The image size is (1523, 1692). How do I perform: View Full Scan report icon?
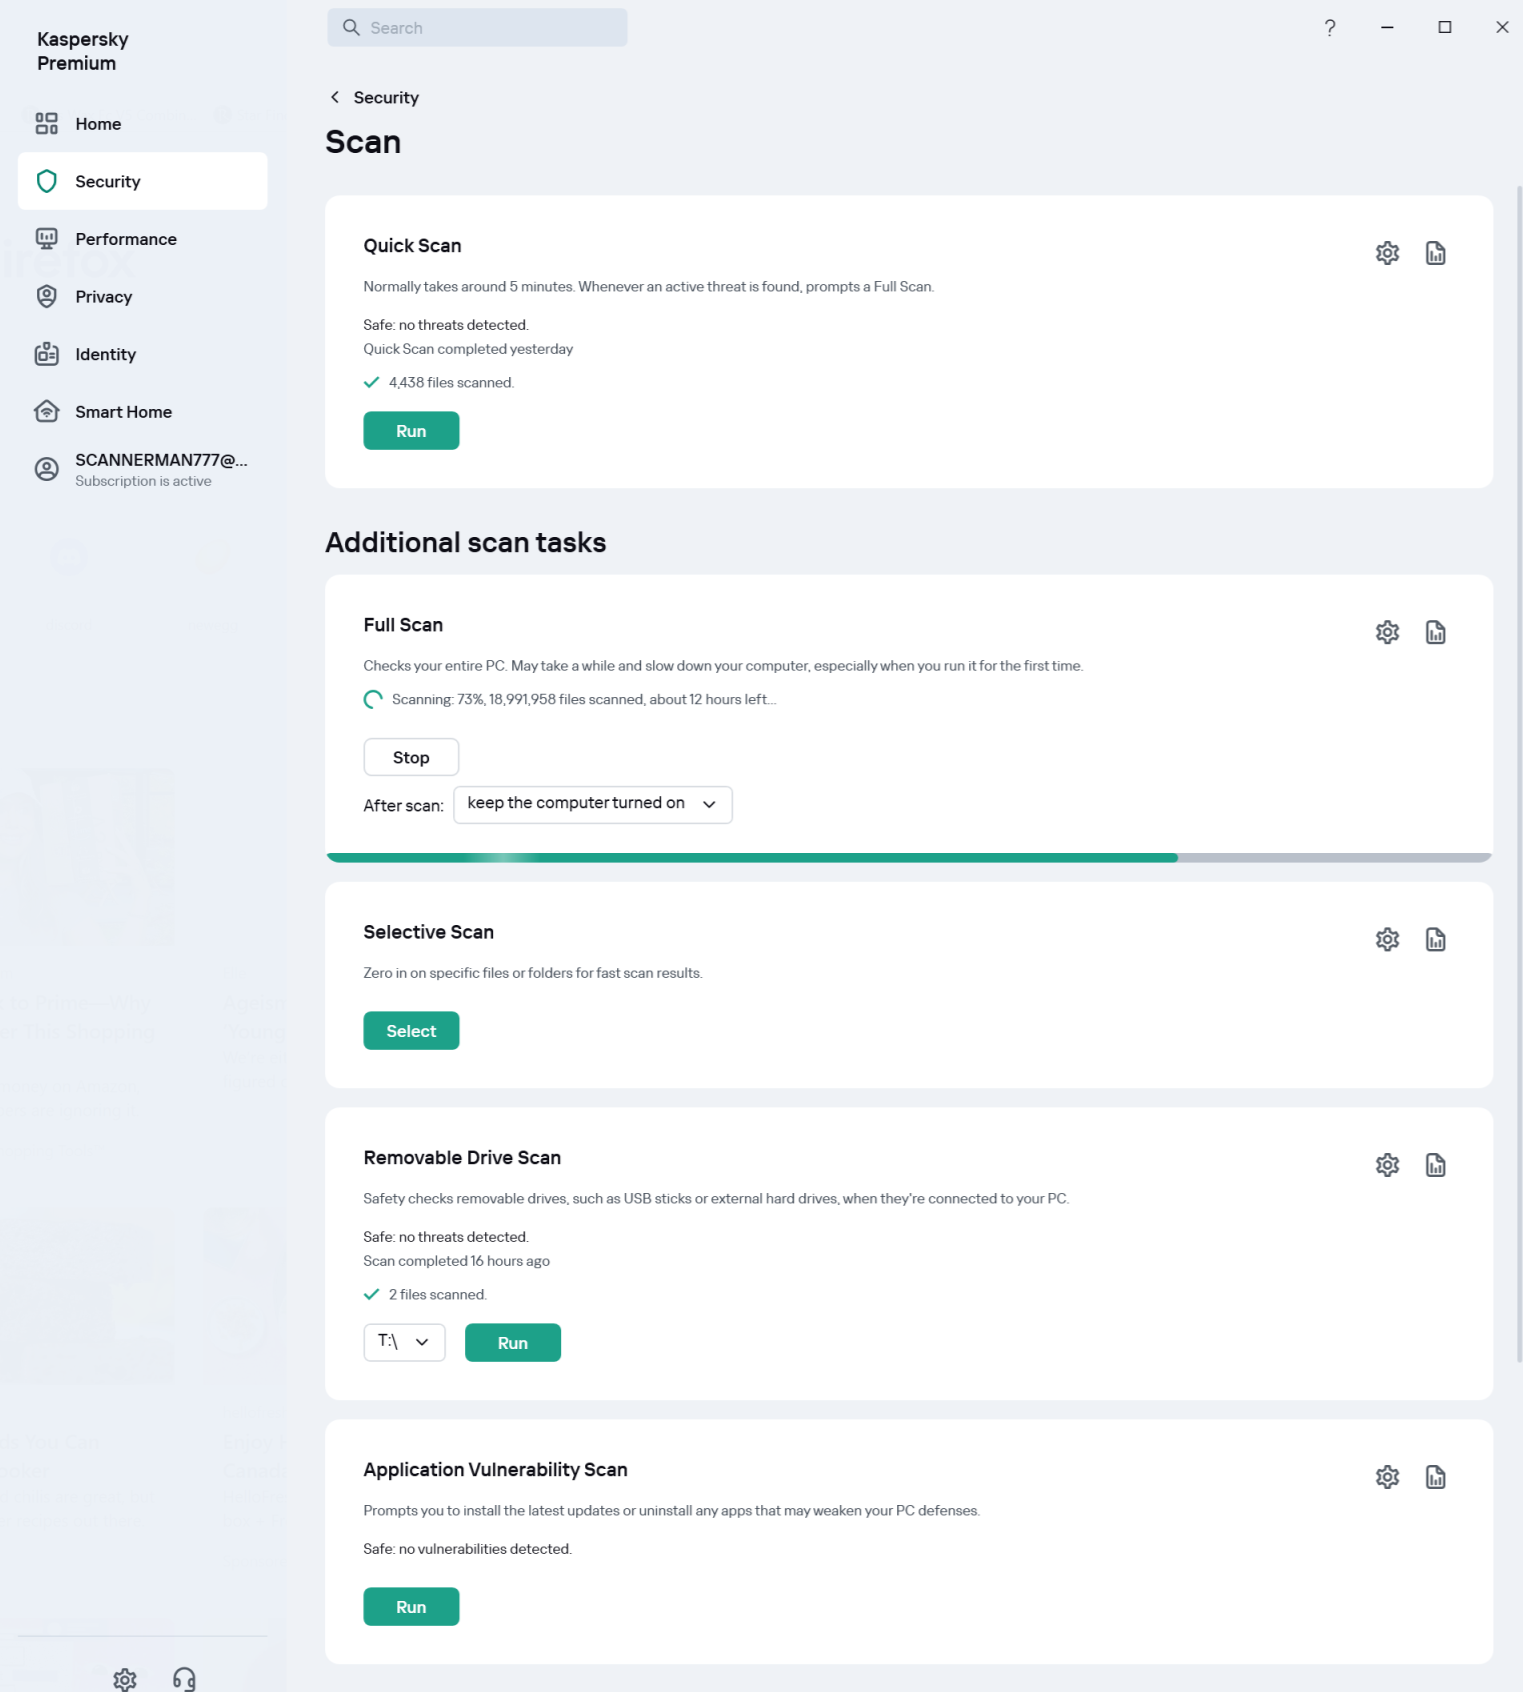click(1435, 632)
